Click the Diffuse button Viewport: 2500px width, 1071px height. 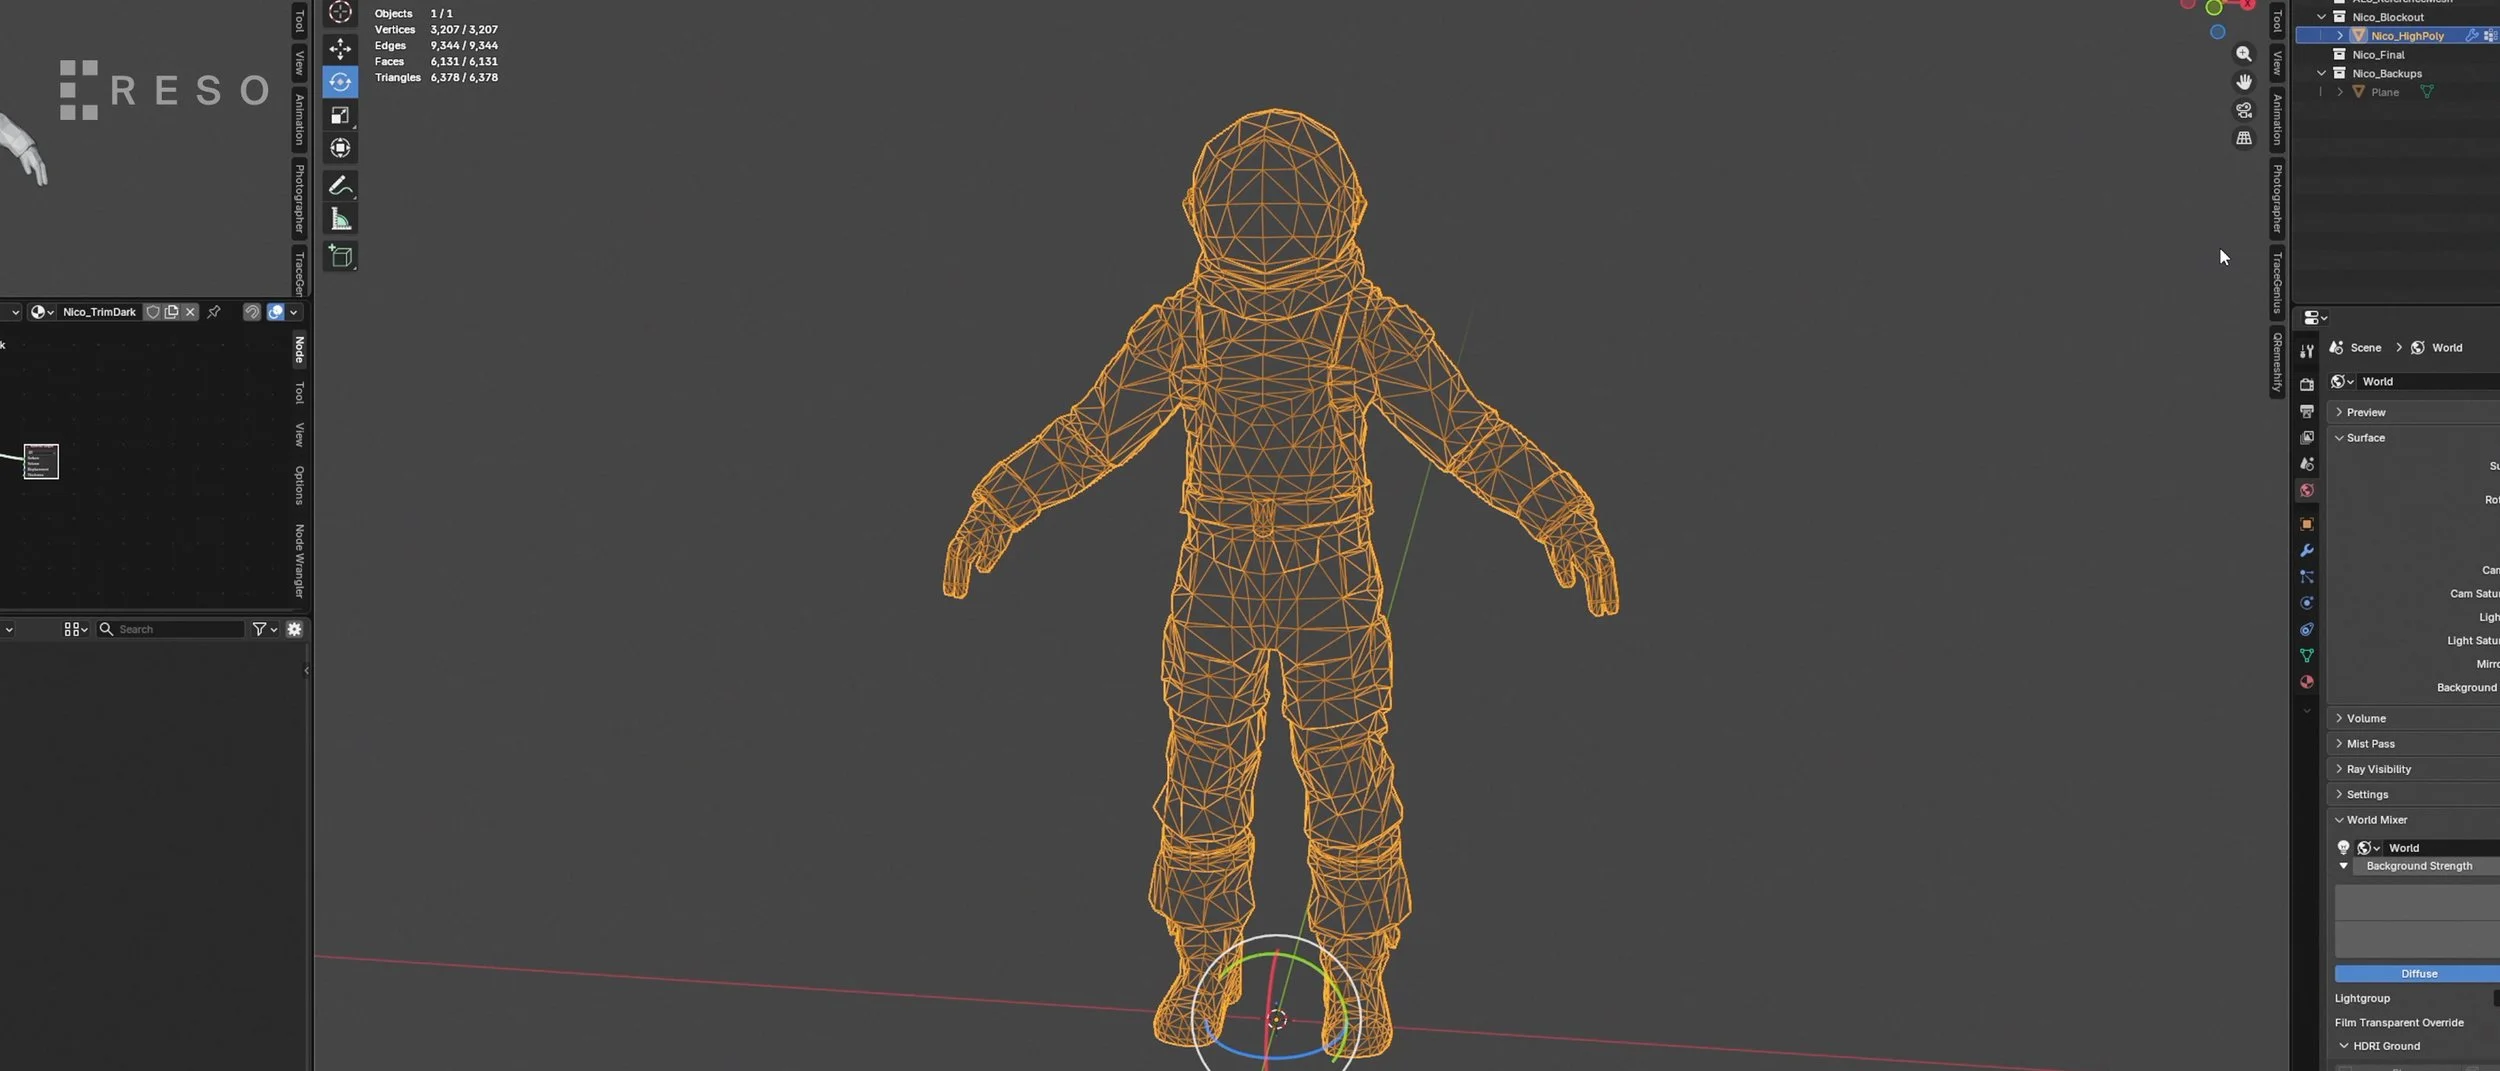[x=2417, y=973]
